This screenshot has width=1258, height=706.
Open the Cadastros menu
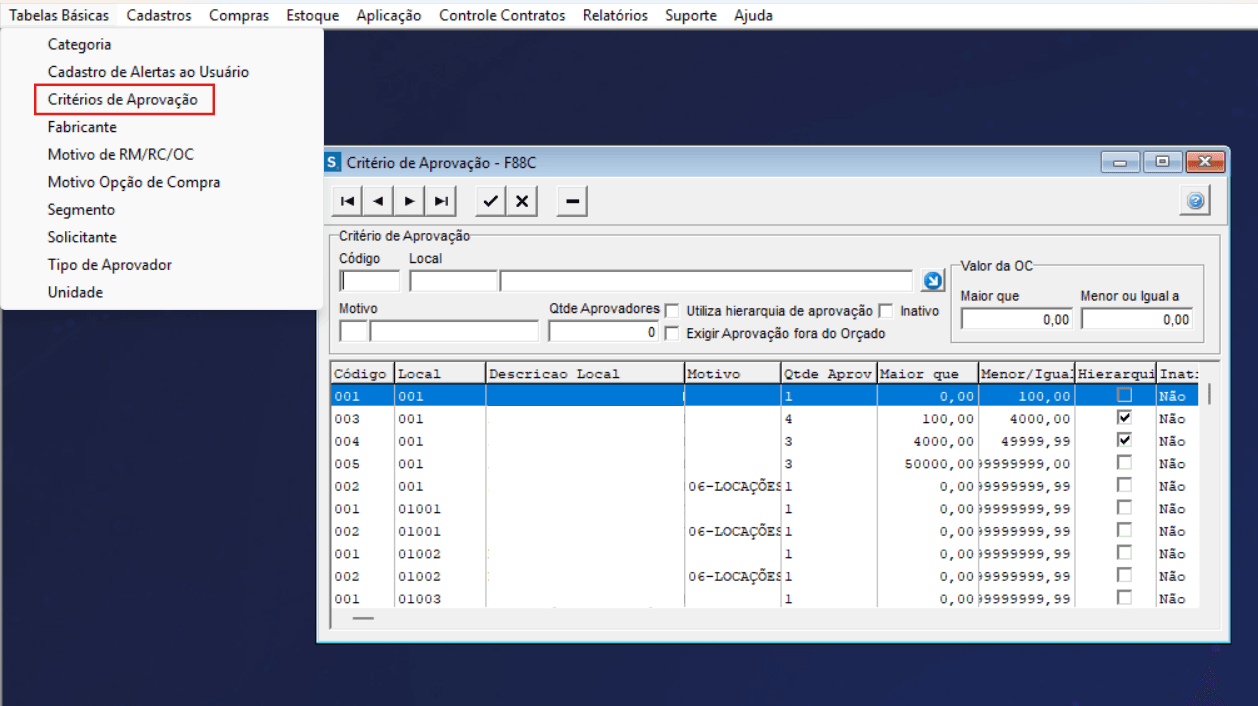pyautogui.click(x=159, y=15)
